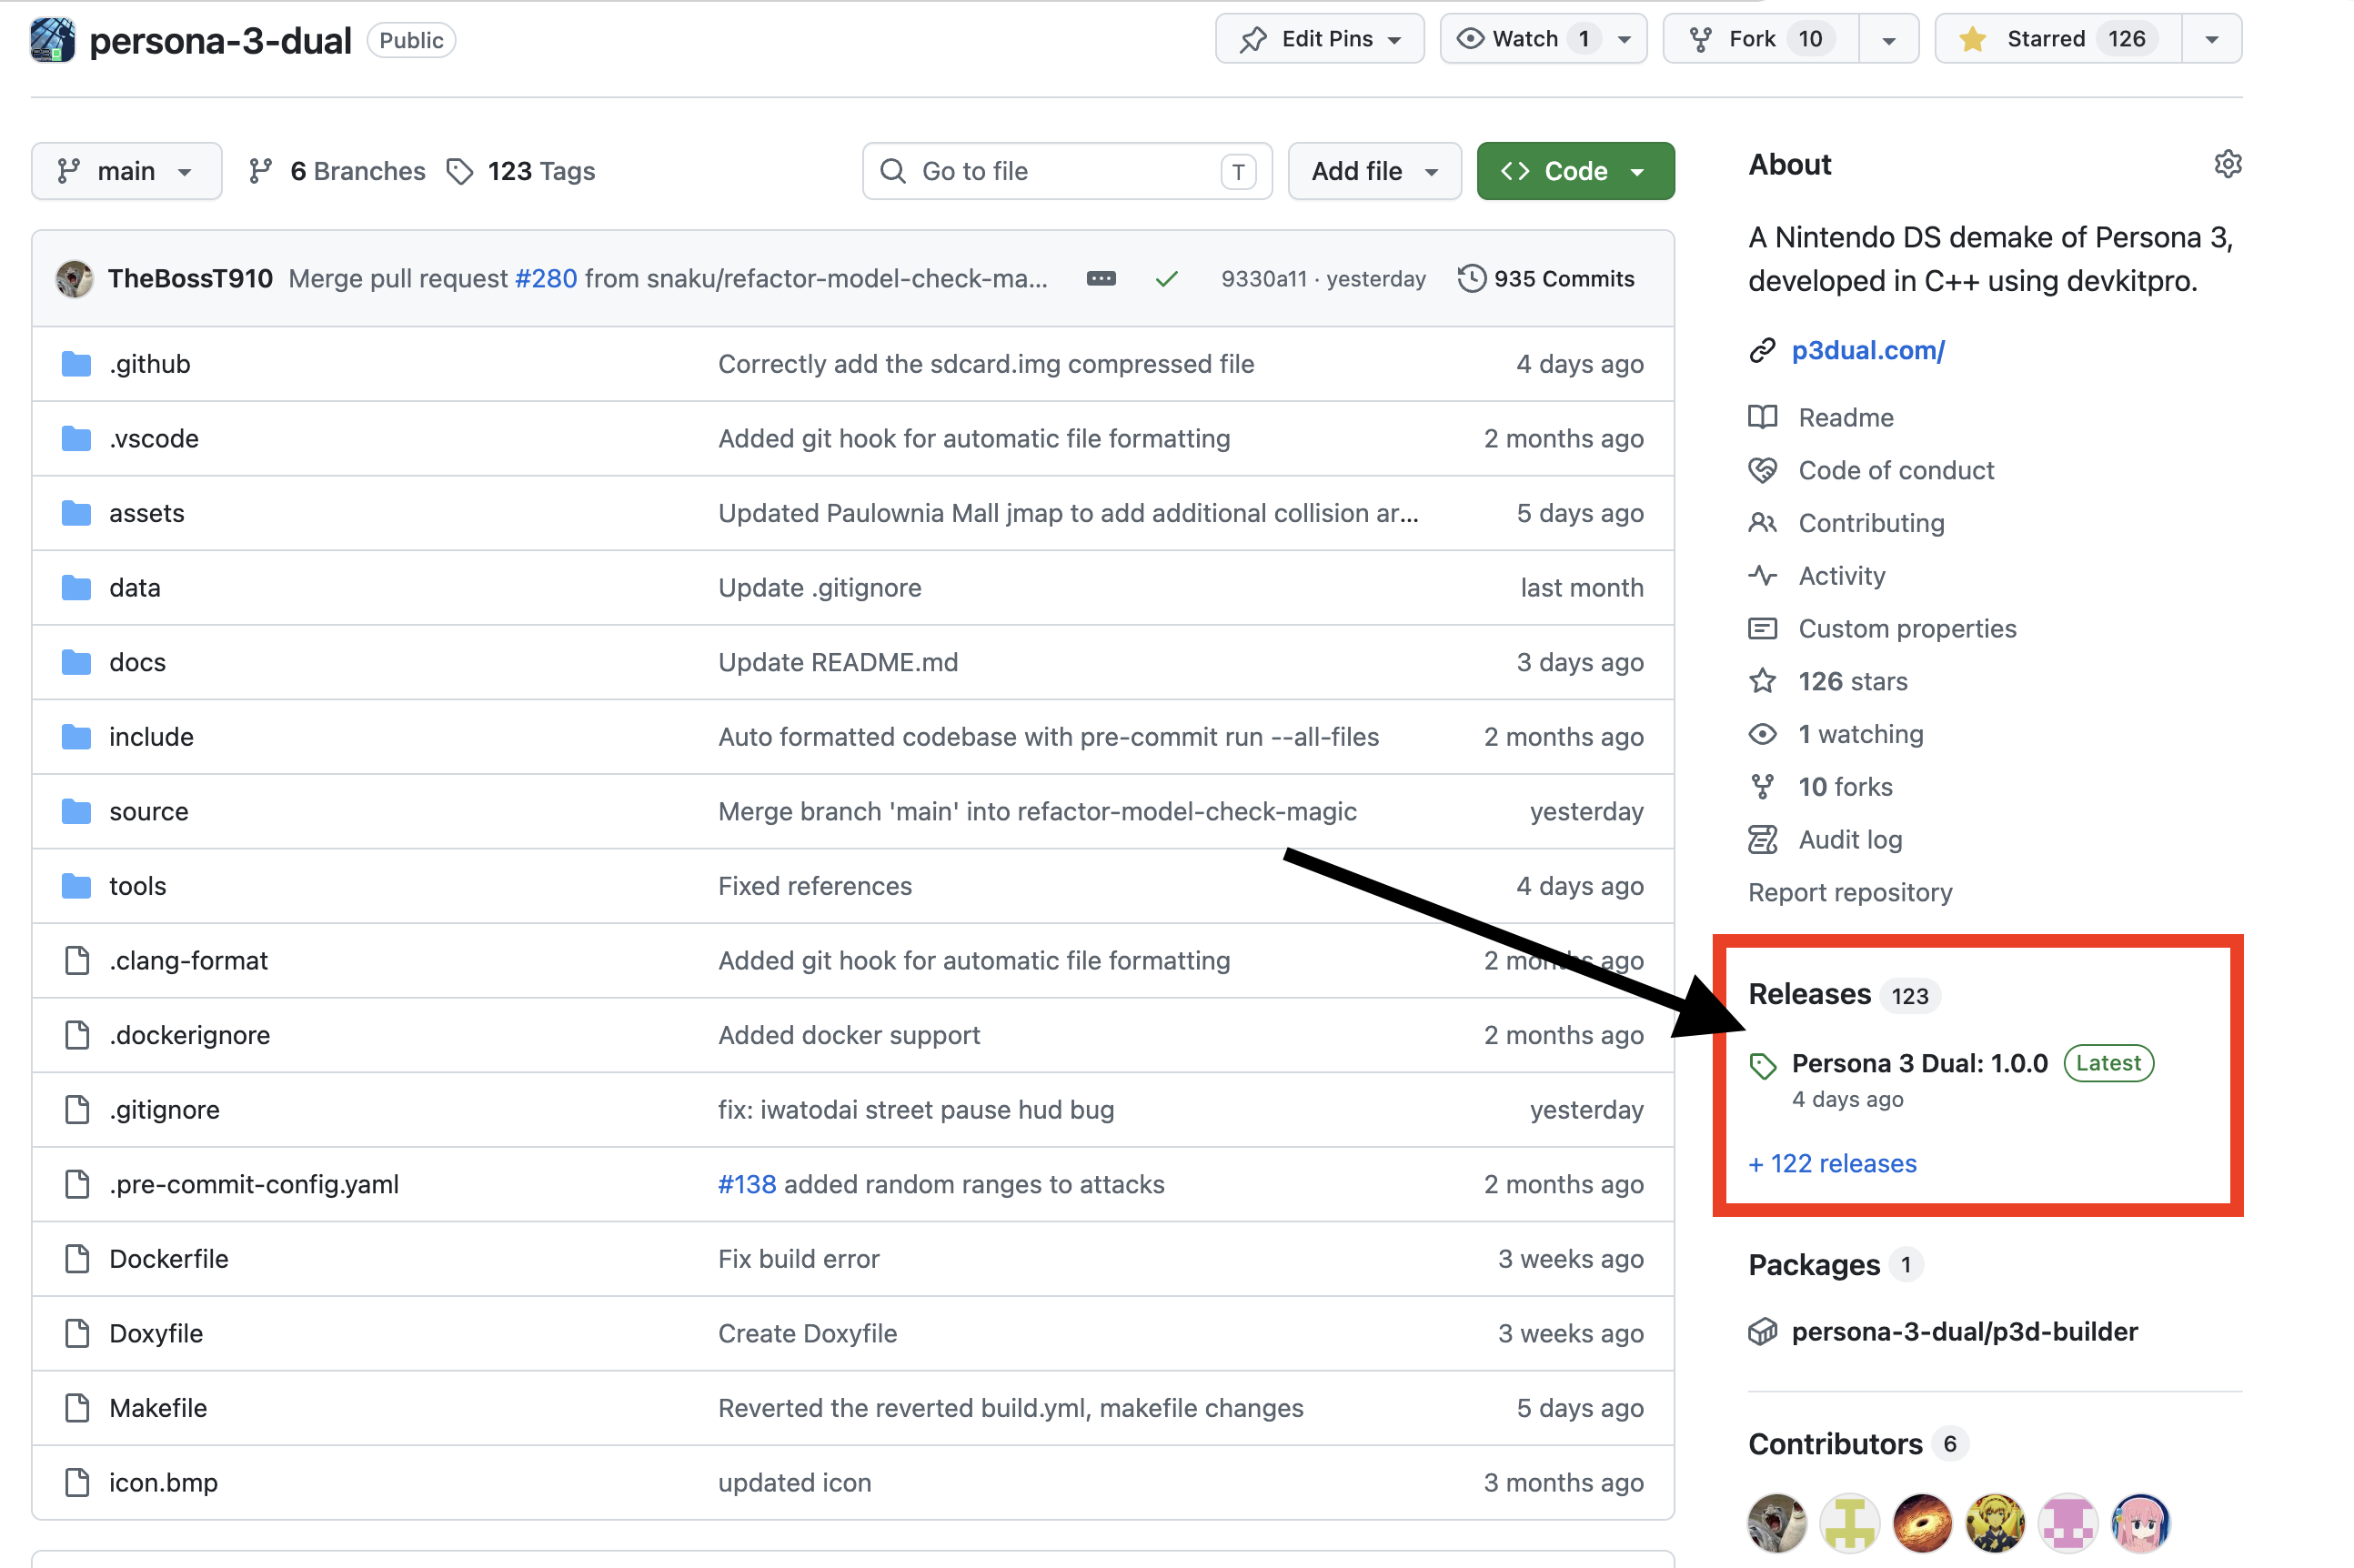This screenshot has height=1568, width=2354.
Task: View 1 watching list
Action: tap(1860, 734)
